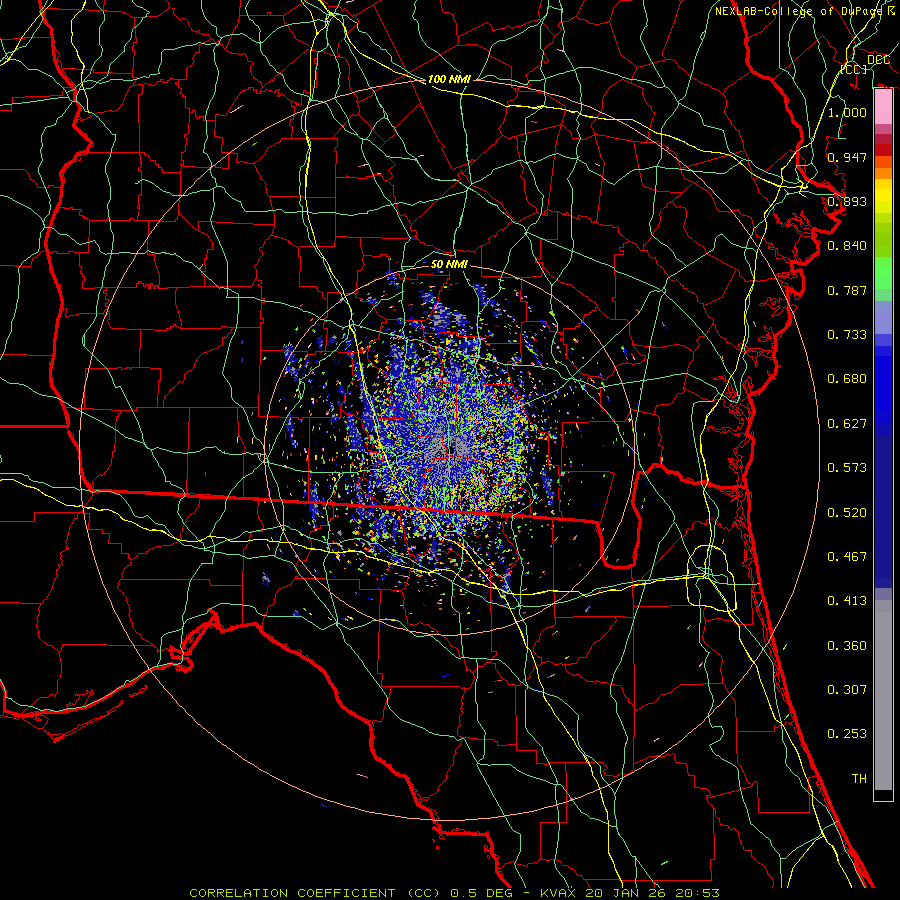Select the 0.840 scale value
900x900 pixels.
[847, 246]
